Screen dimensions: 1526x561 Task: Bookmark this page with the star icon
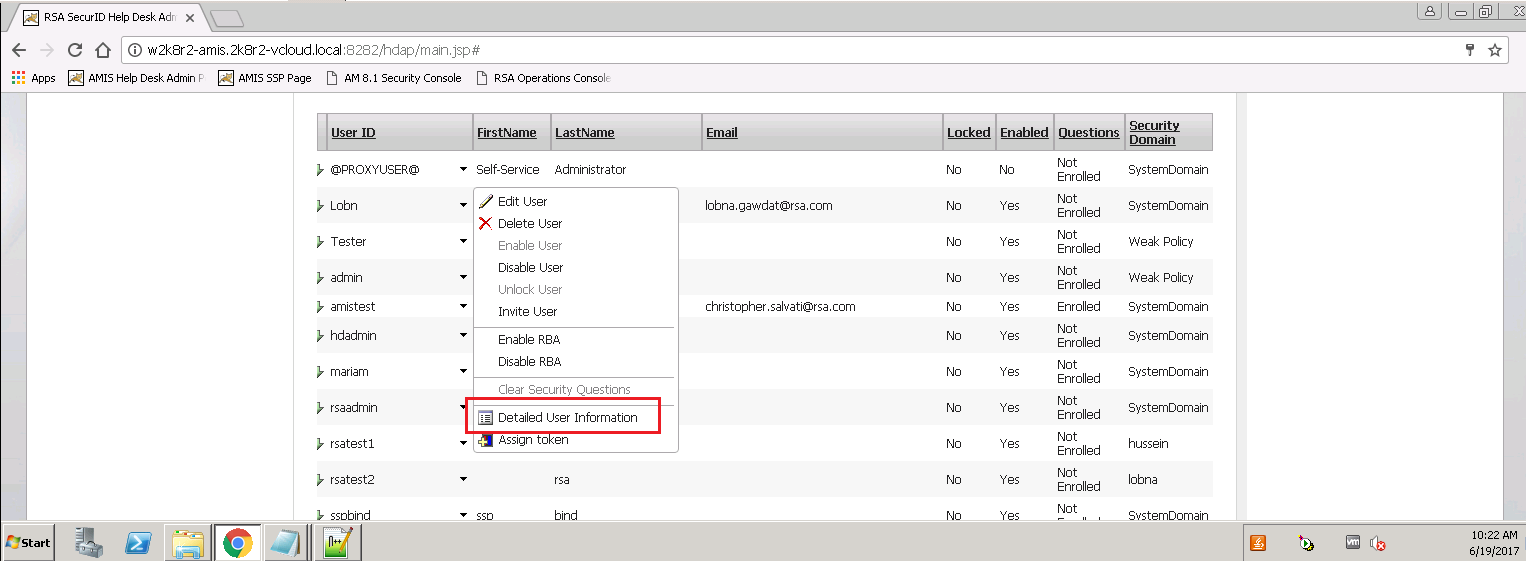pos(1495,50)
